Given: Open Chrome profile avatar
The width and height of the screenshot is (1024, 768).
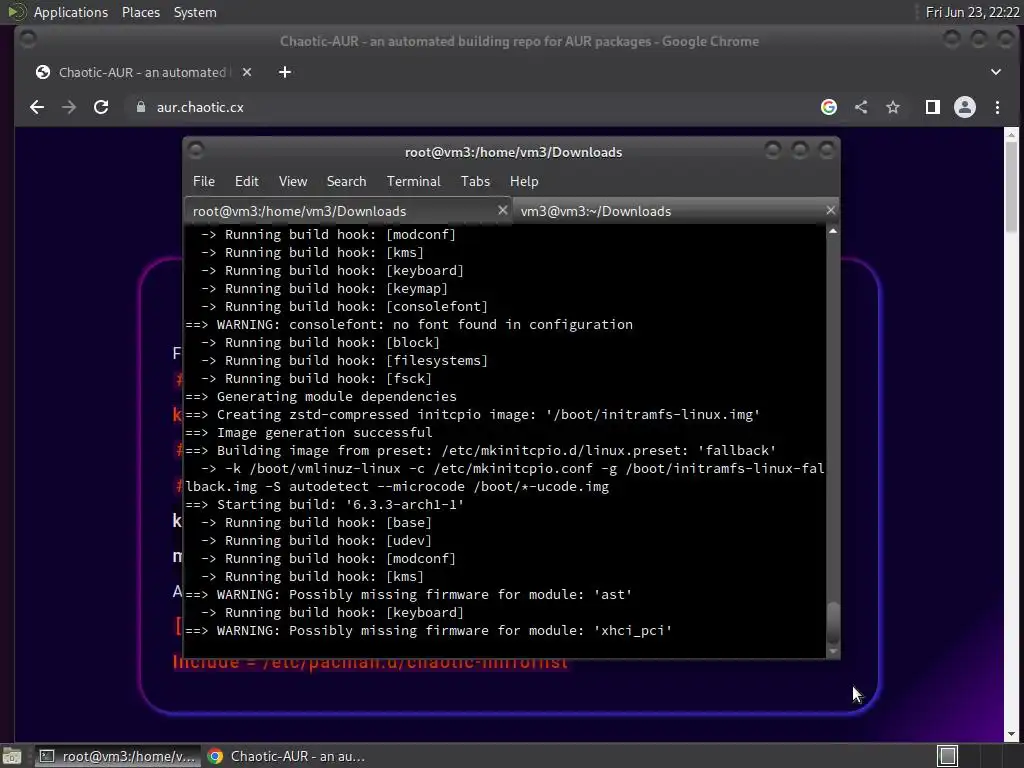Looking at the screenshot, I should coord(965,107).
